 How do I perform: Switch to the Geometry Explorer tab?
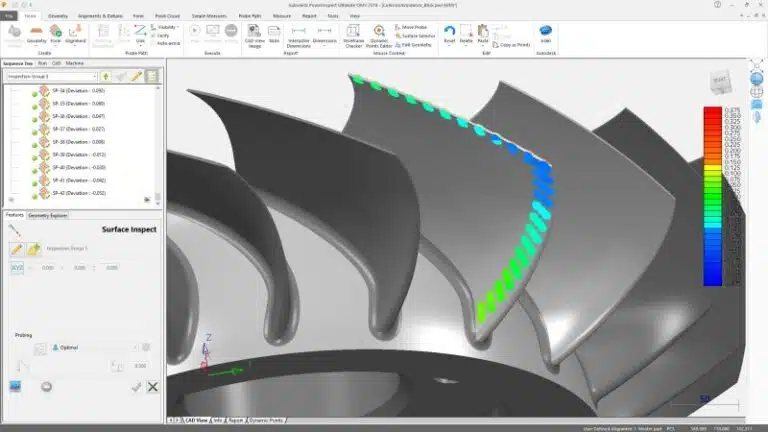48,215
